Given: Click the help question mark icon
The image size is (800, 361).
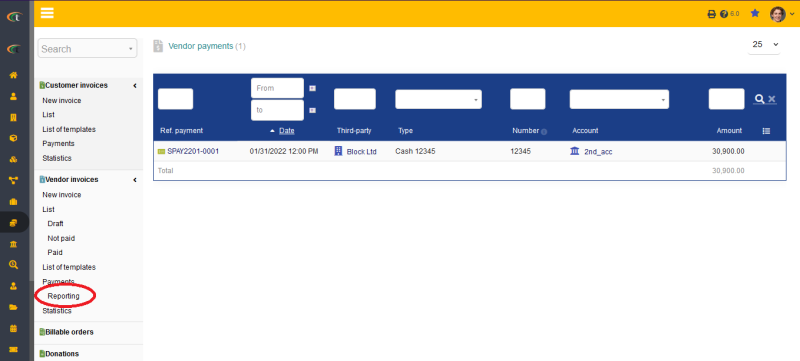Looking at the screenshot, I should (723, 14).
